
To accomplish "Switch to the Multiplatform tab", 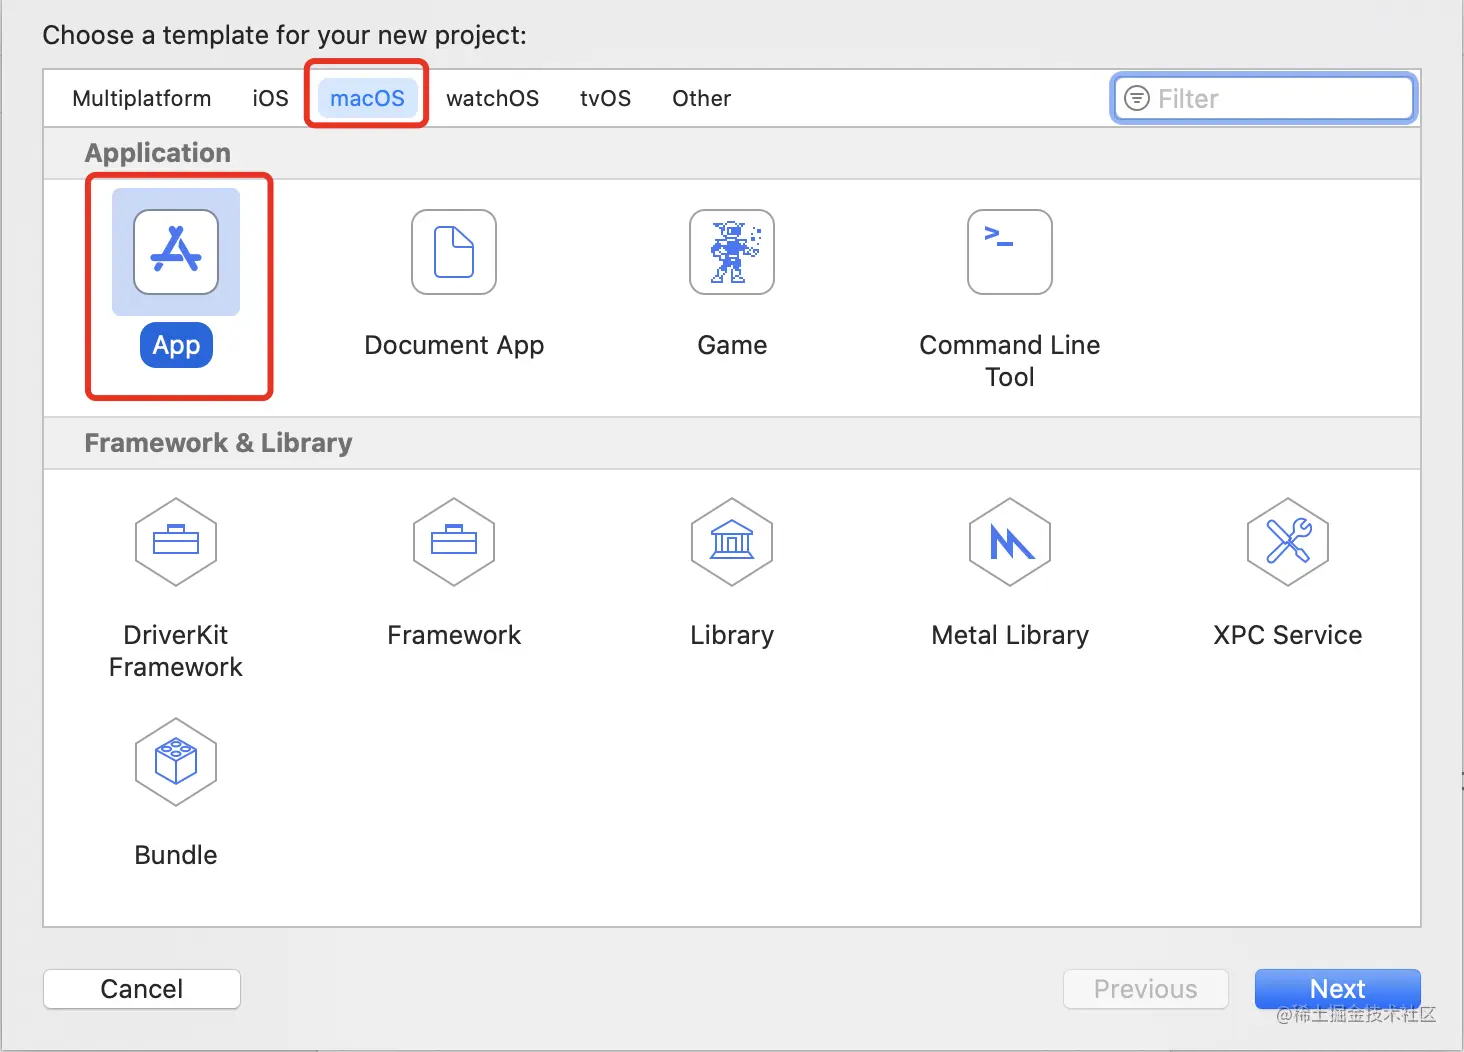I will [142, 98].
